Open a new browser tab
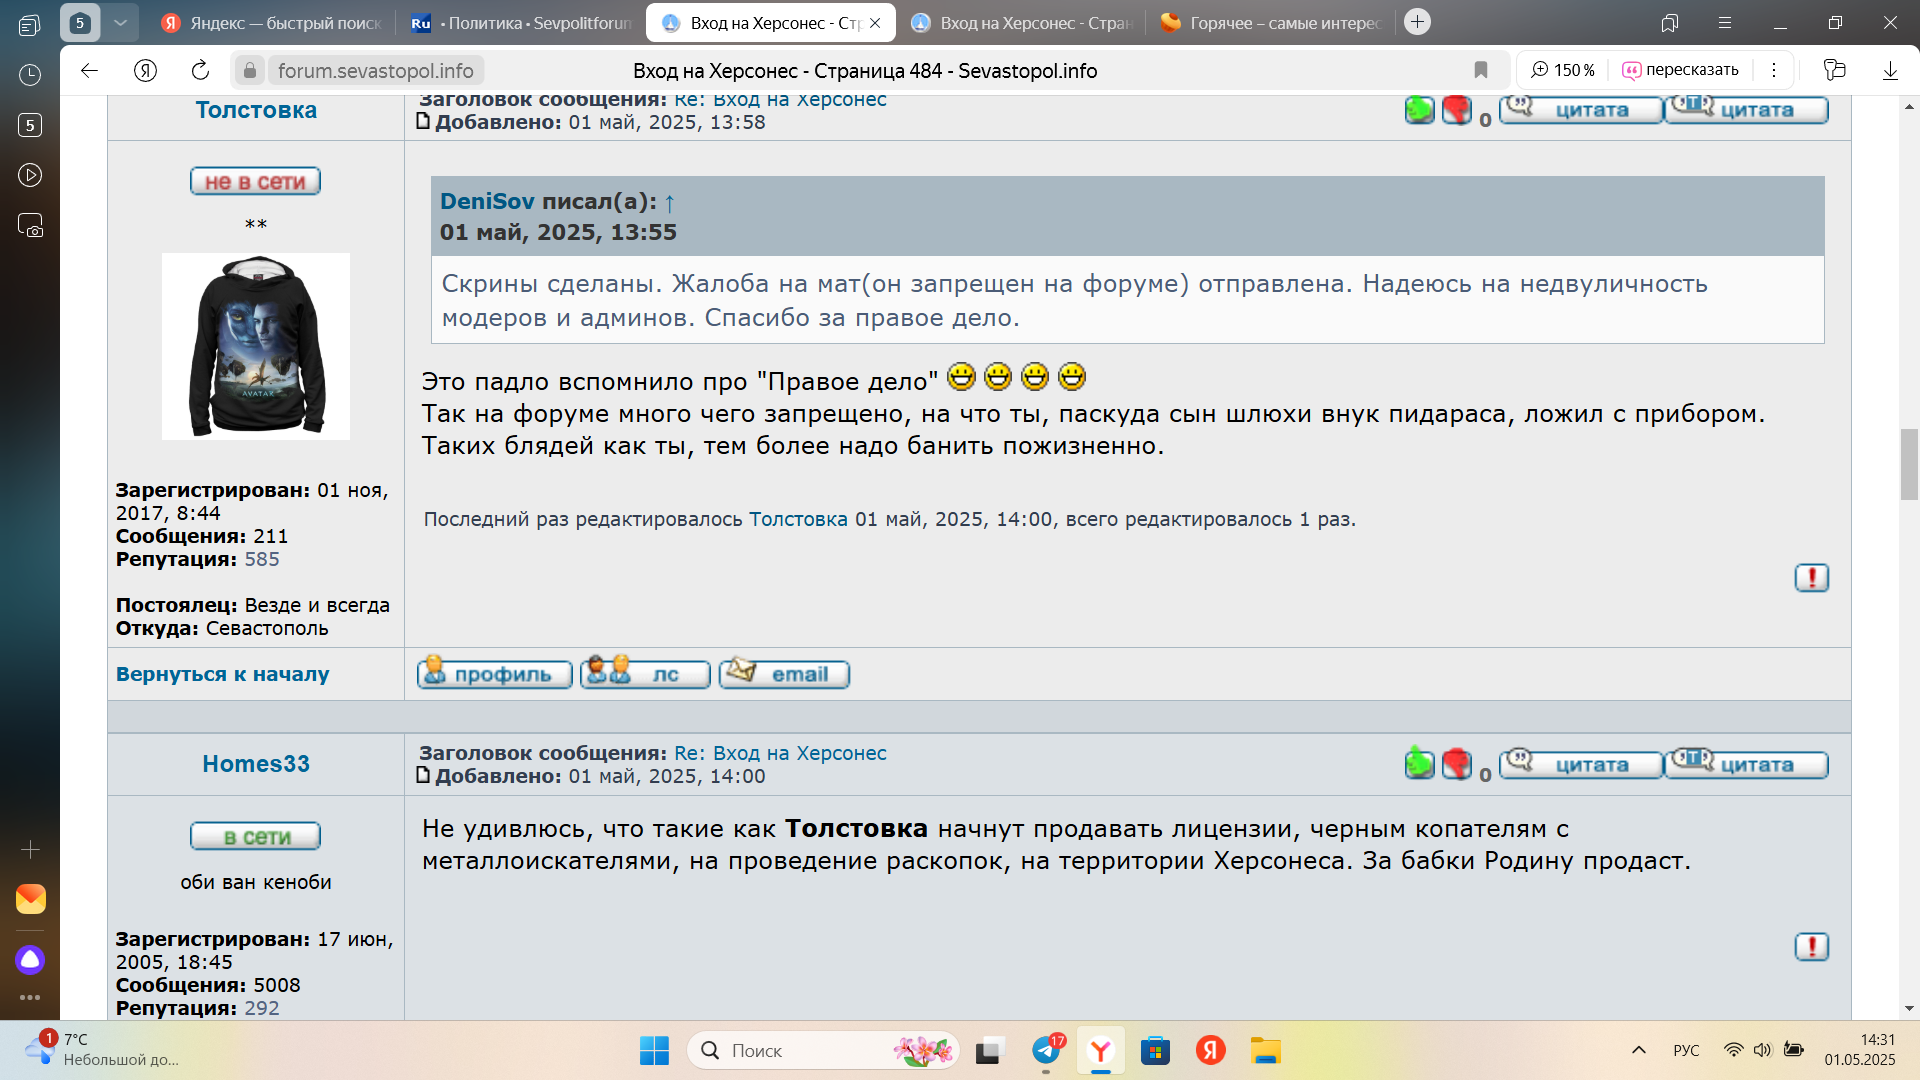This screenshot has width=1920, height=1080. click(x=1417, y=22)
